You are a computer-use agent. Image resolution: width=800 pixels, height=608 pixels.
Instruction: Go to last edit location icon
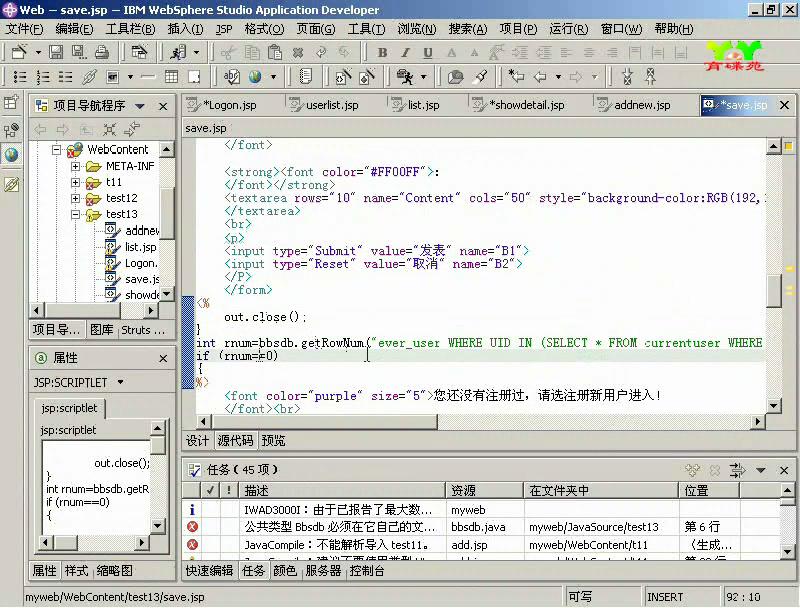point(516,77)
